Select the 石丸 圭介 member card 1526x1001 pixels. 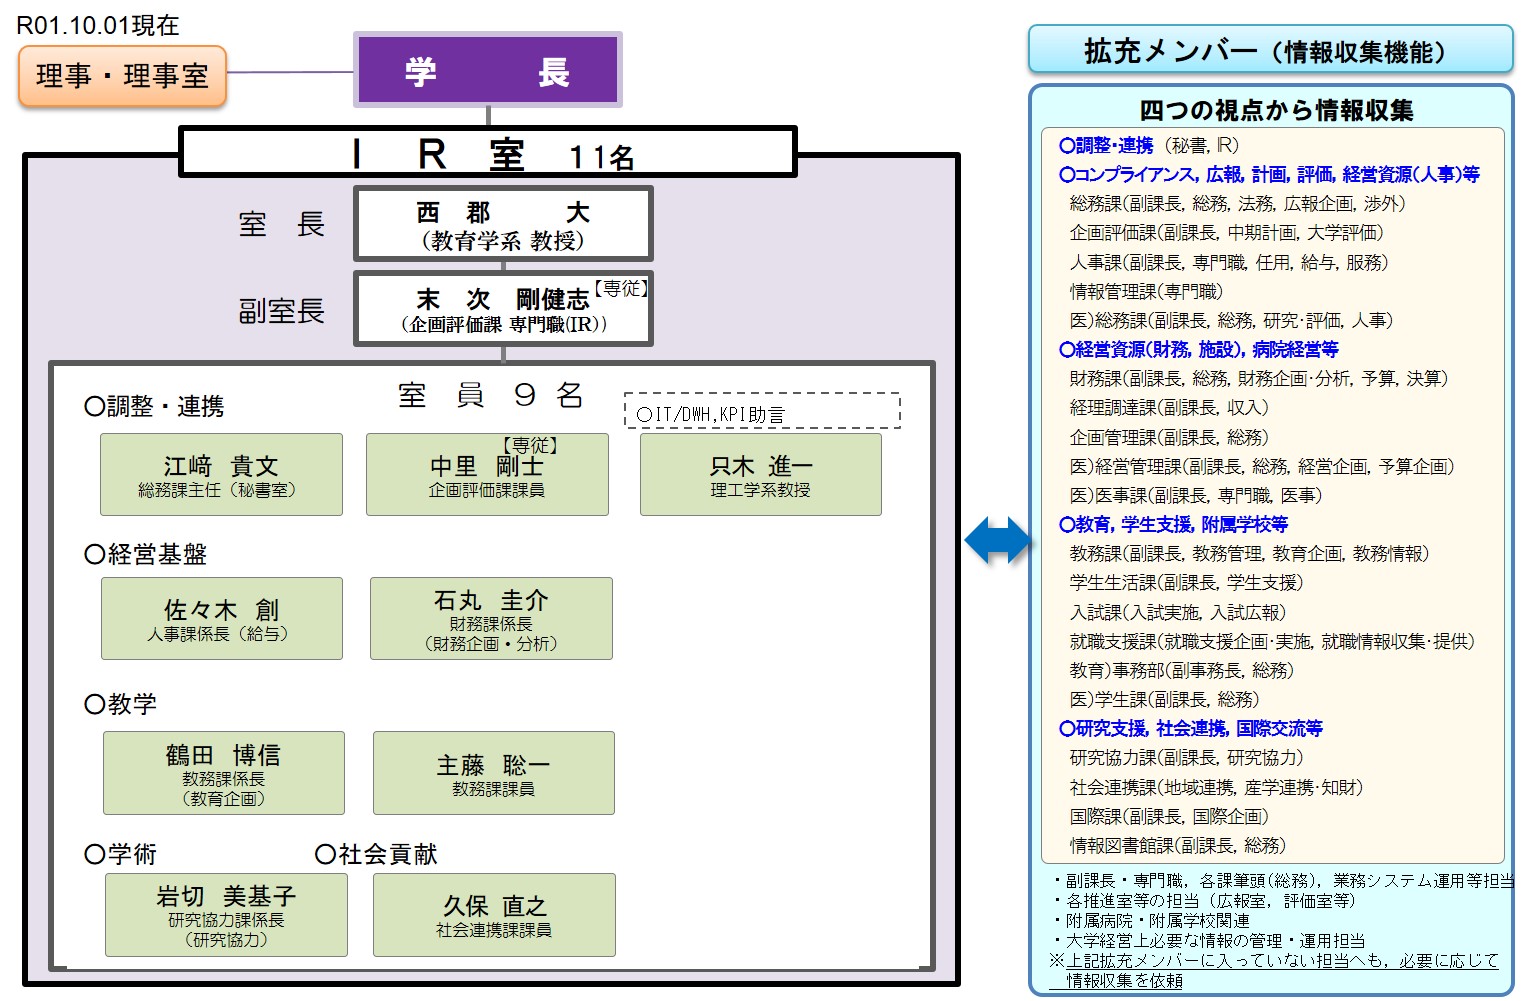coord(491,618)
